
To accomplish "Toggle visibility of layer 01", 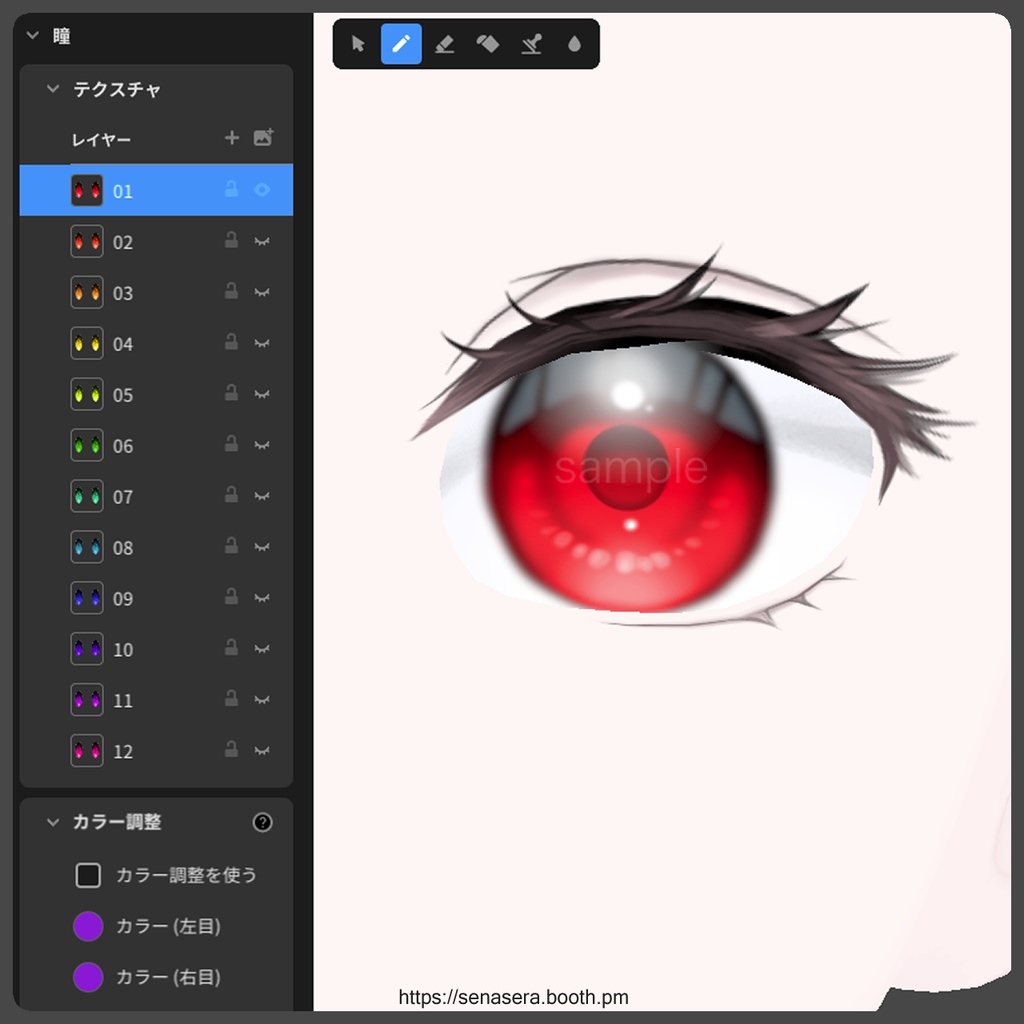I will (262, 190).
